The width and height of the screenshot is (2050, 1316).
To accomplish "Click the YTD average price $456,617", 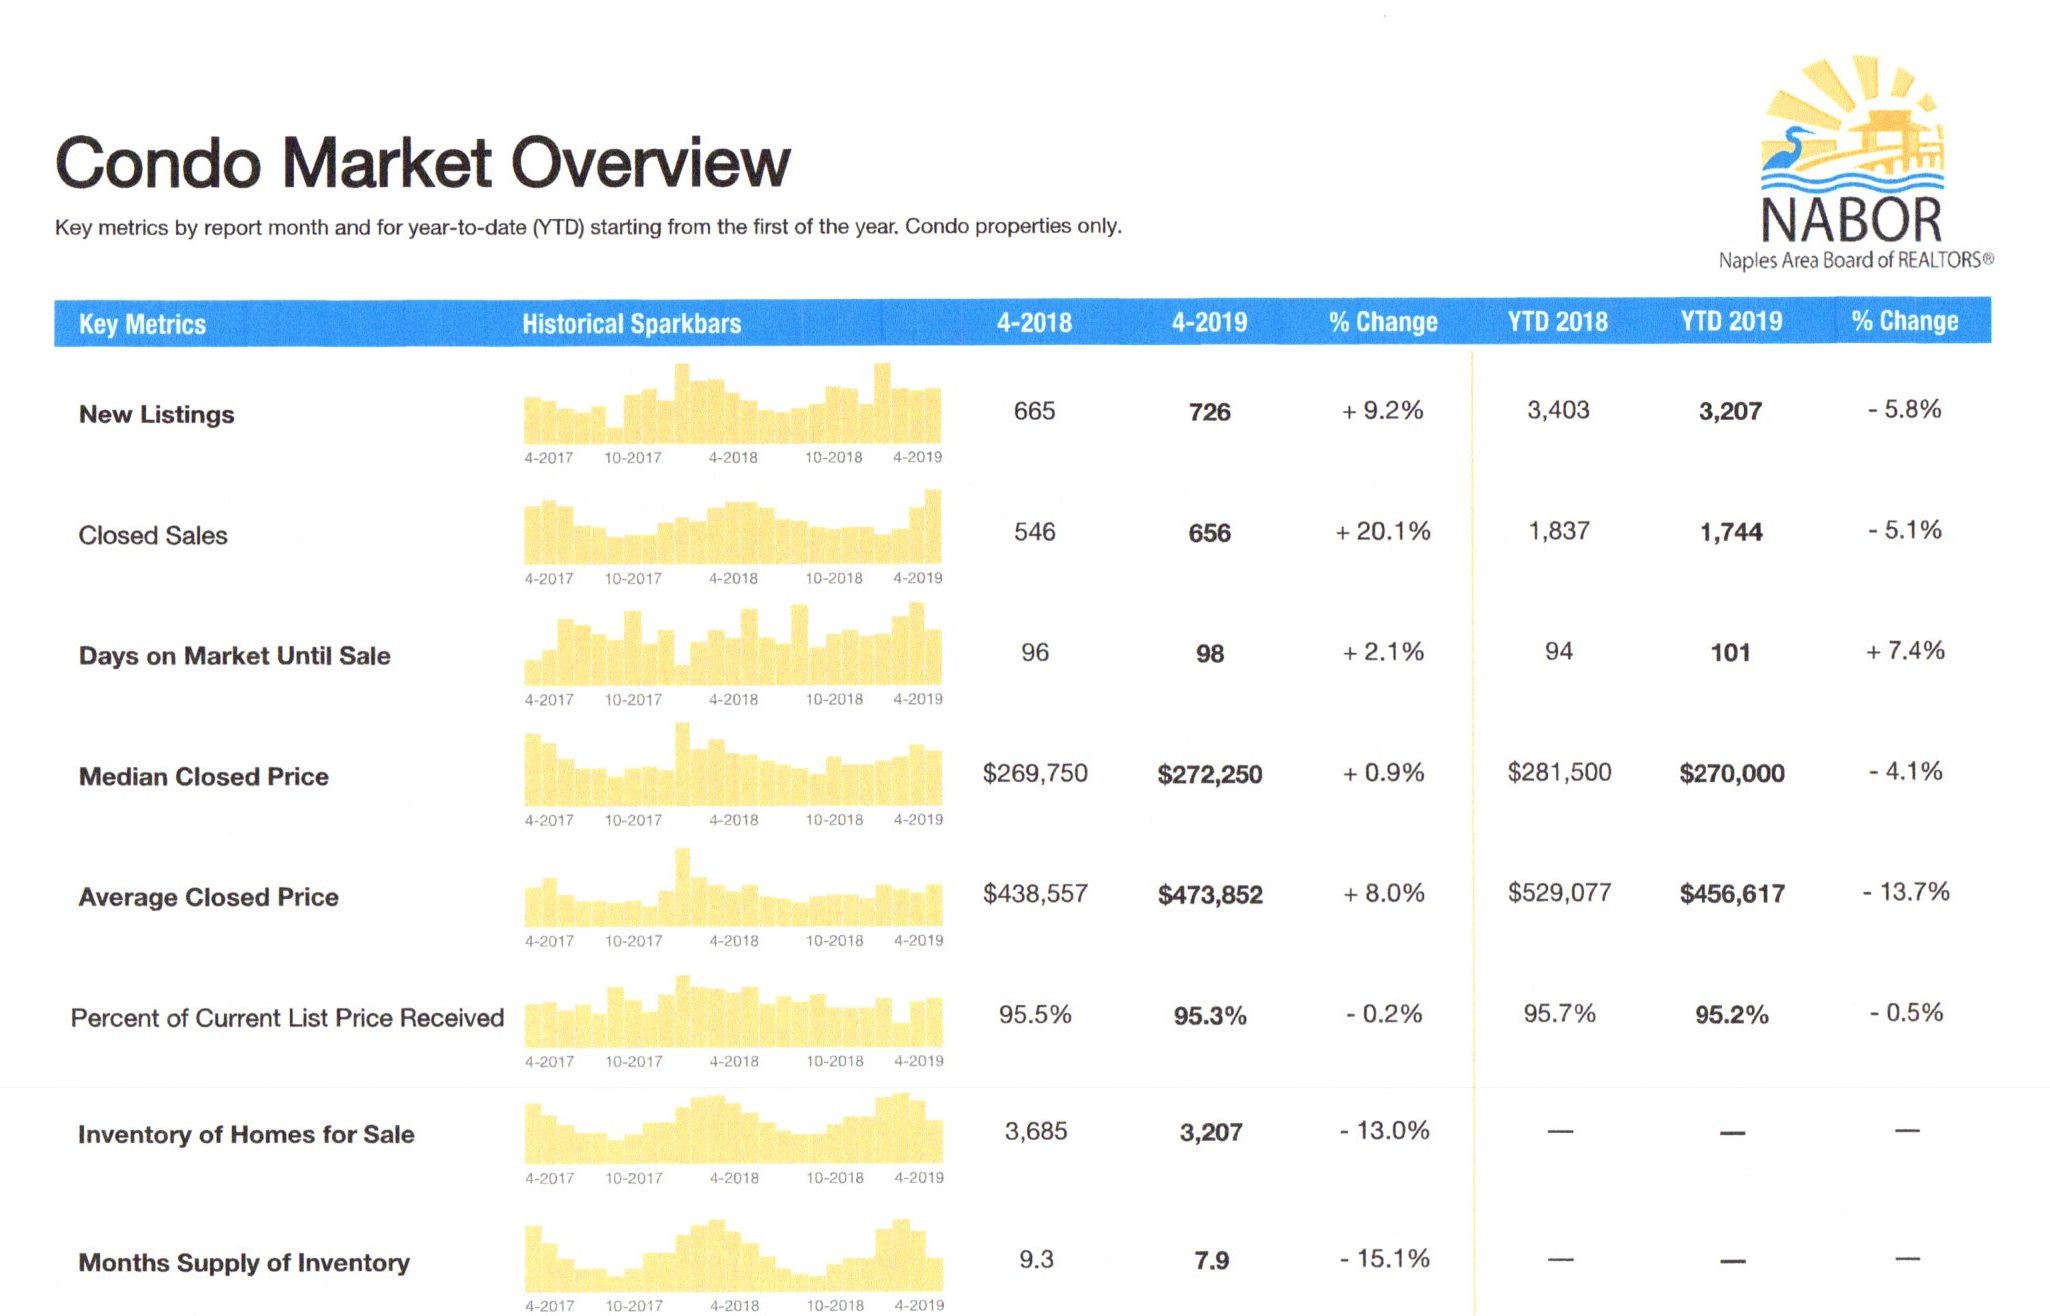I will (1732, 893).
